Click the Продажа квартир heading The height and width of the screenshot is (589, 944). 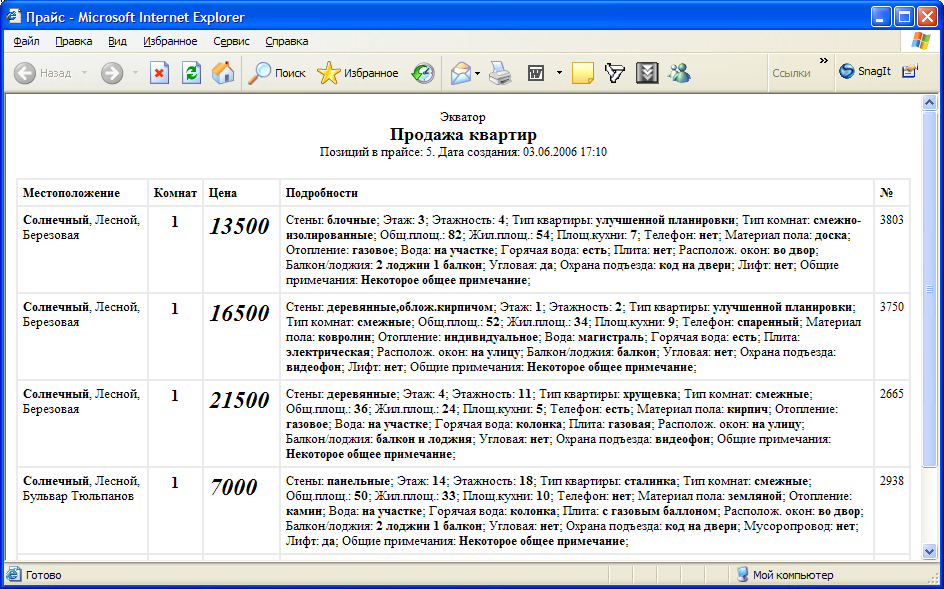(x=463, y=134)
